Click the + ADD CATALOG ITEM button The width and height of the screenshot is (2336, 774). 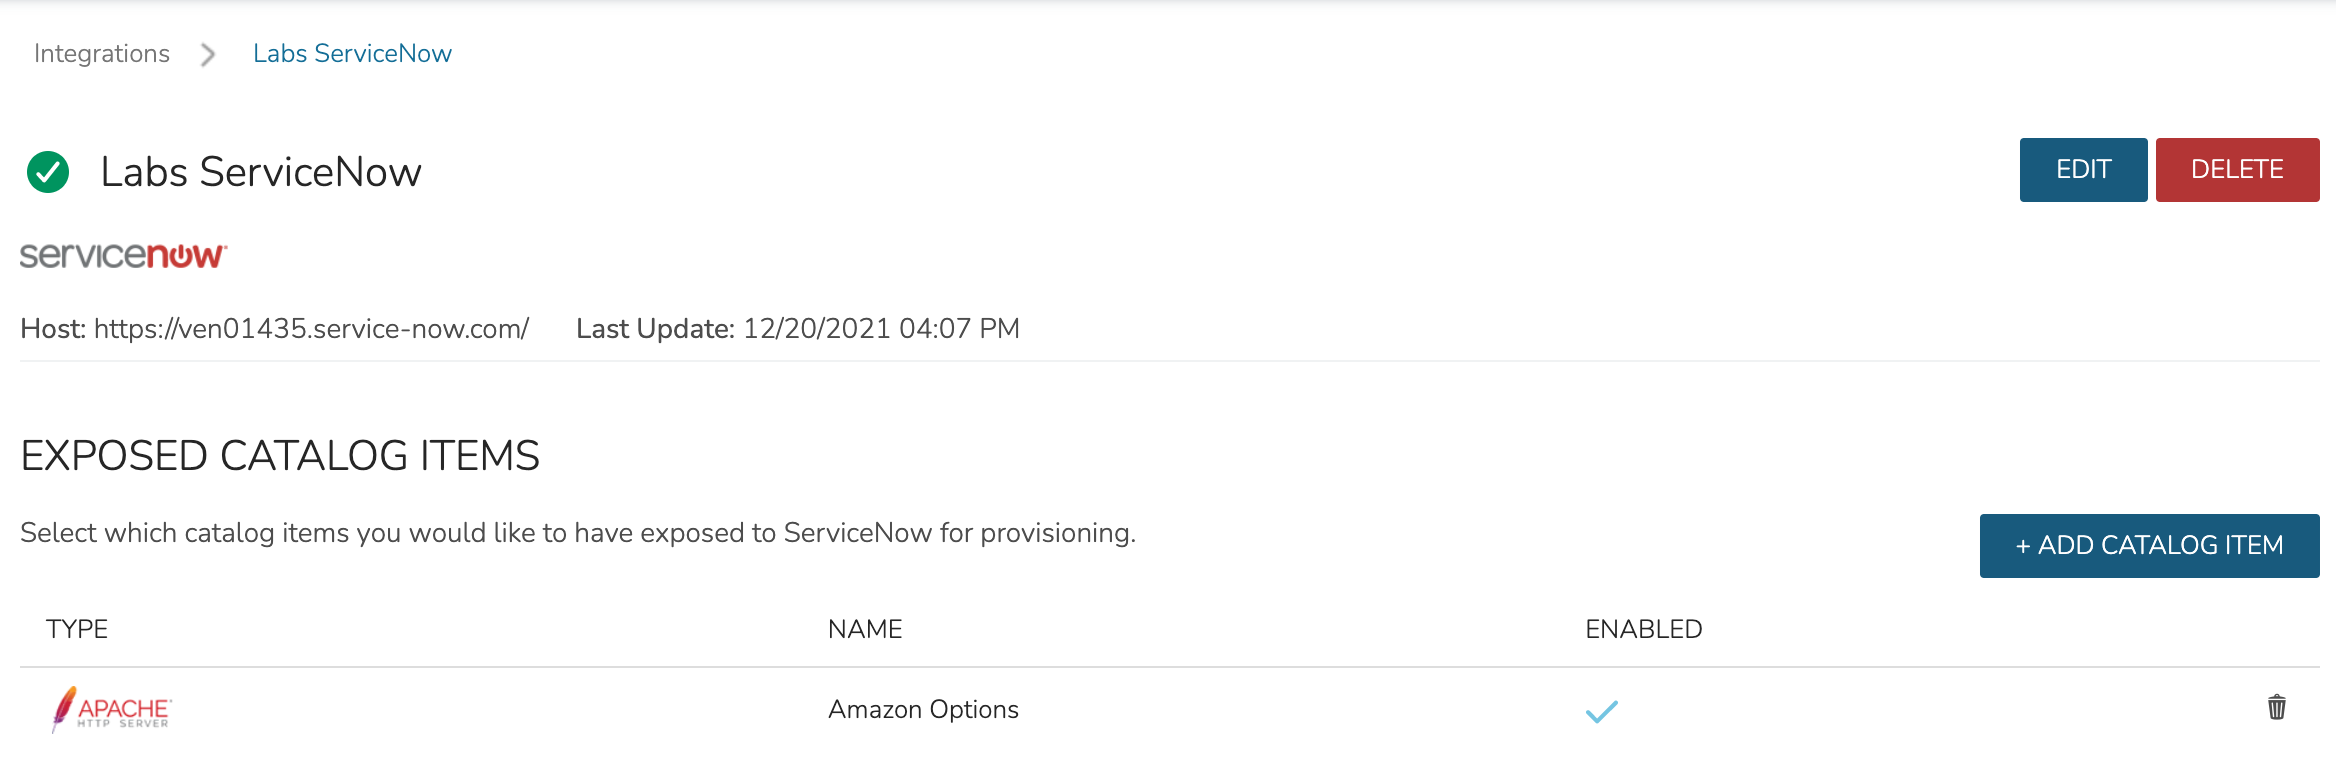[x=2149, y=546]
